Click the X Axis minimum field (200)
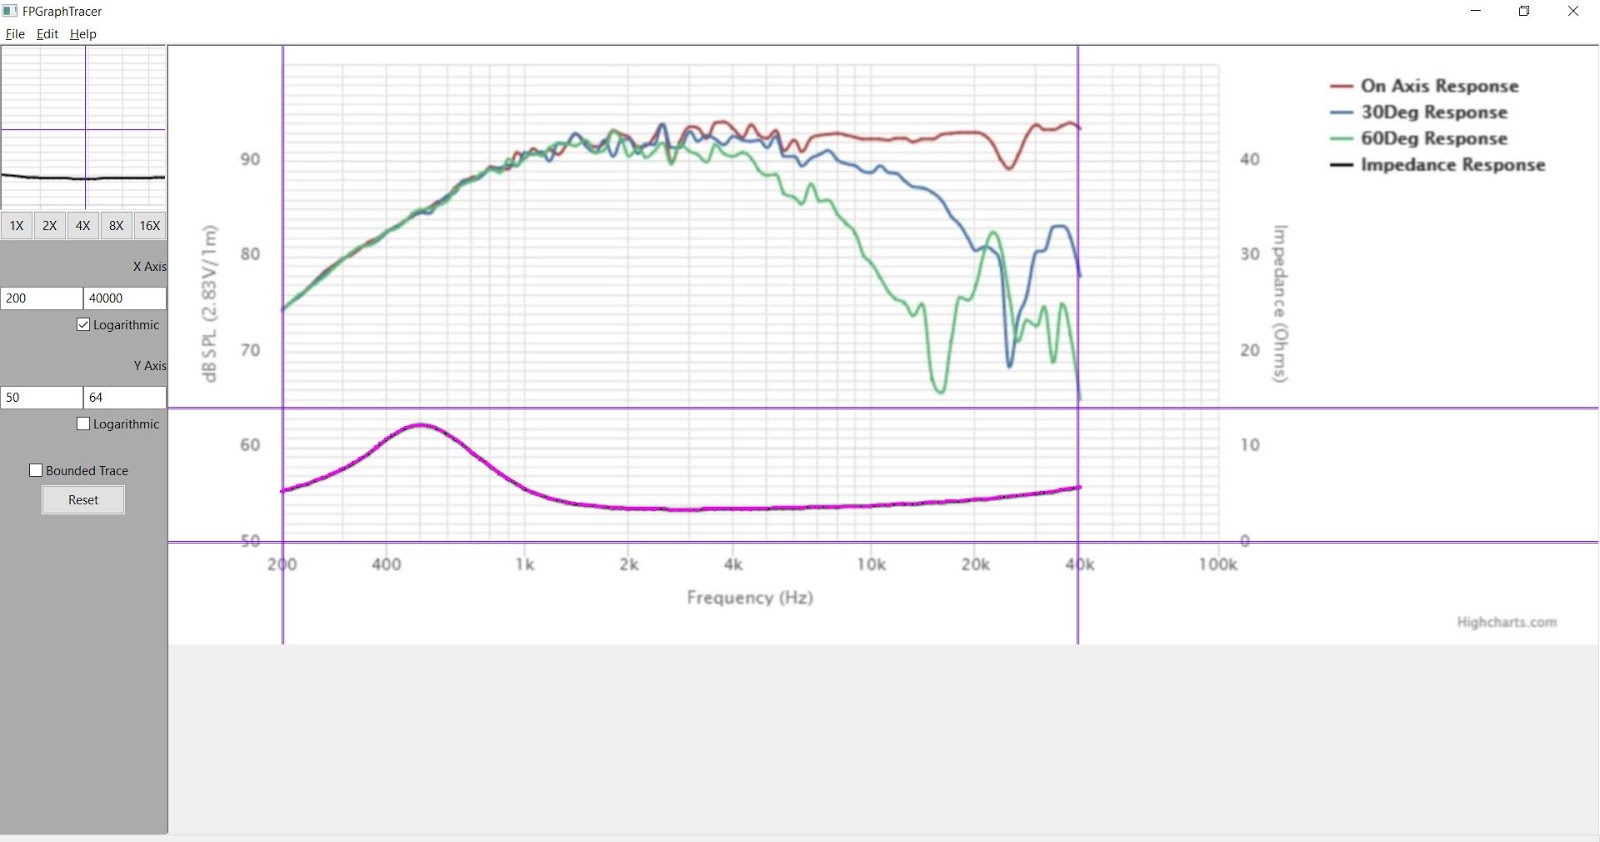Screen dimensions: 1600x842 41,298
